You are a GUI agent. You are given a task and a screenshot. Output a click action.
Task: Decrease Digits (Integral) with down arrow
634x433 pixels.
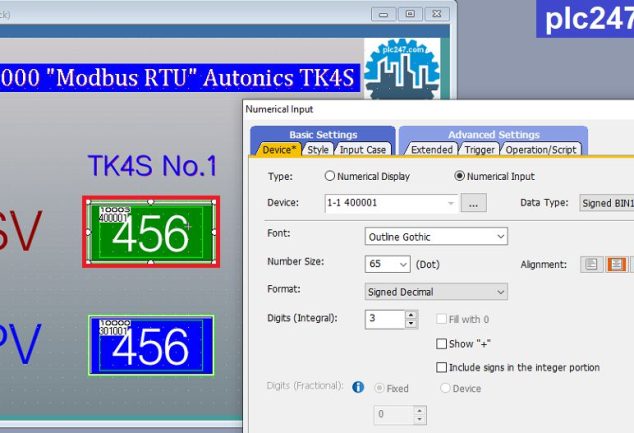(411, 324)
